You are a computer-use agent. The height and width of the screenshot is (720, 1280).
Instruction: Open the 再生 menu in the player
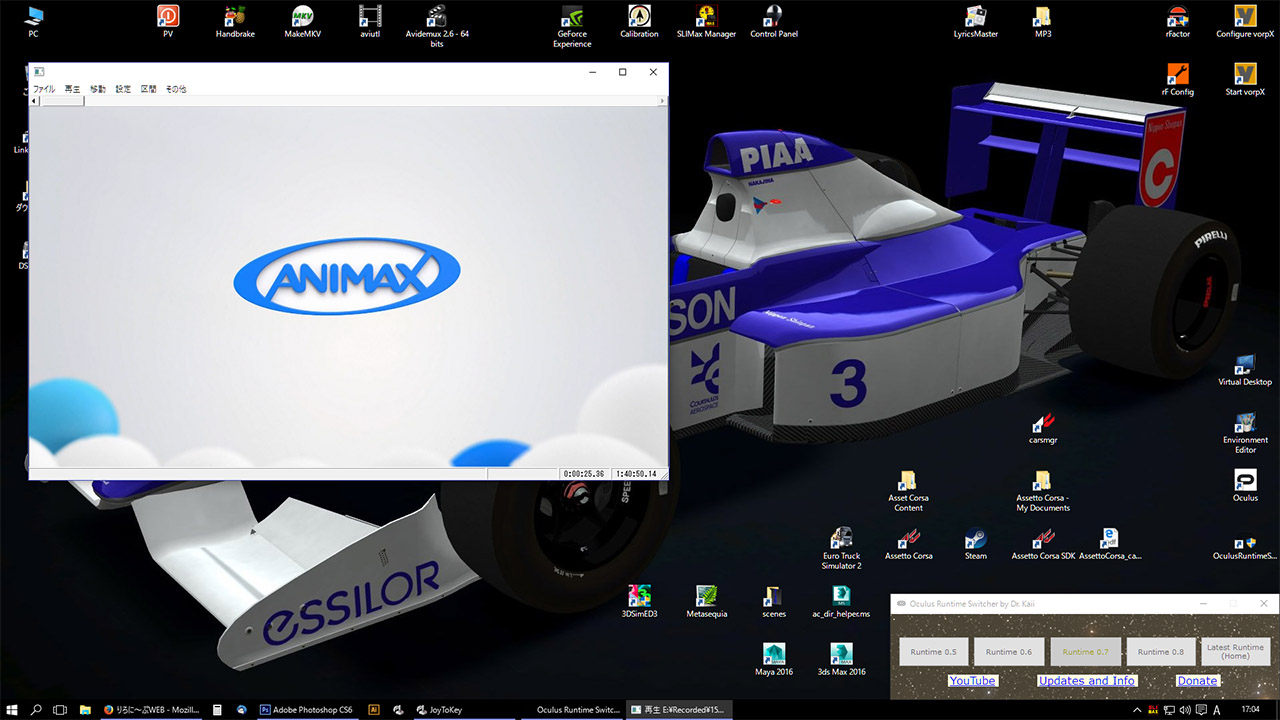[x=72, y=89]
